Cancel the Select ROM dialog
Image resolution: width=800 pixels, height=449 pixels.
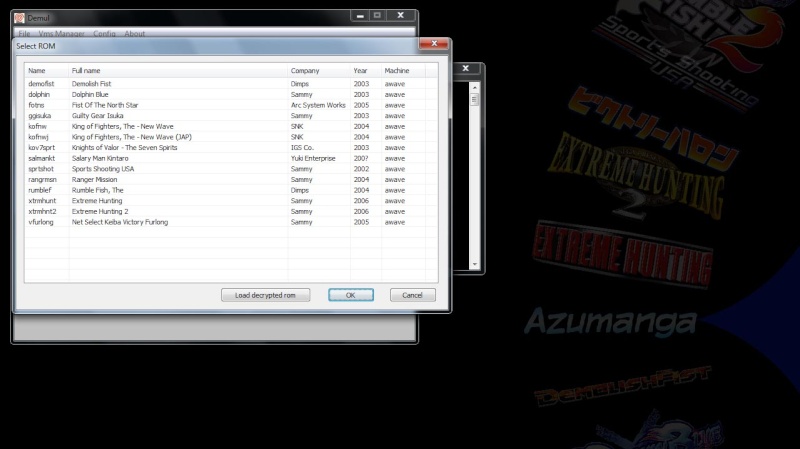412,295
